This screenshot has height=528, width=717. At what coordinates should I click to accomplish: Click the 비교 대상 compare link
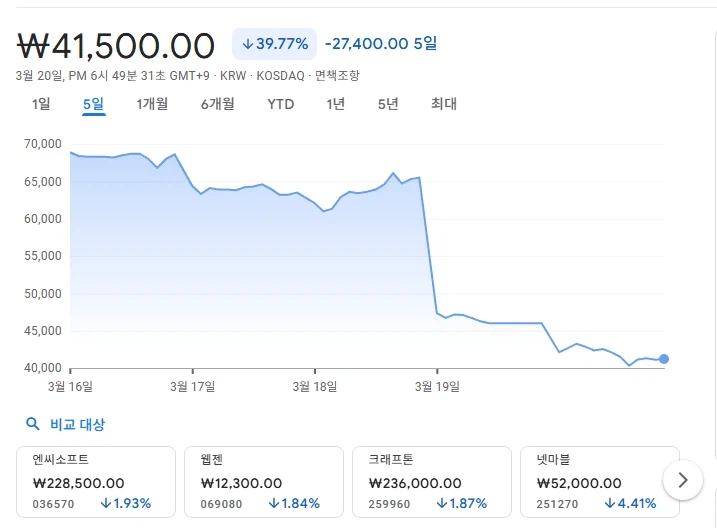(78, 424)
